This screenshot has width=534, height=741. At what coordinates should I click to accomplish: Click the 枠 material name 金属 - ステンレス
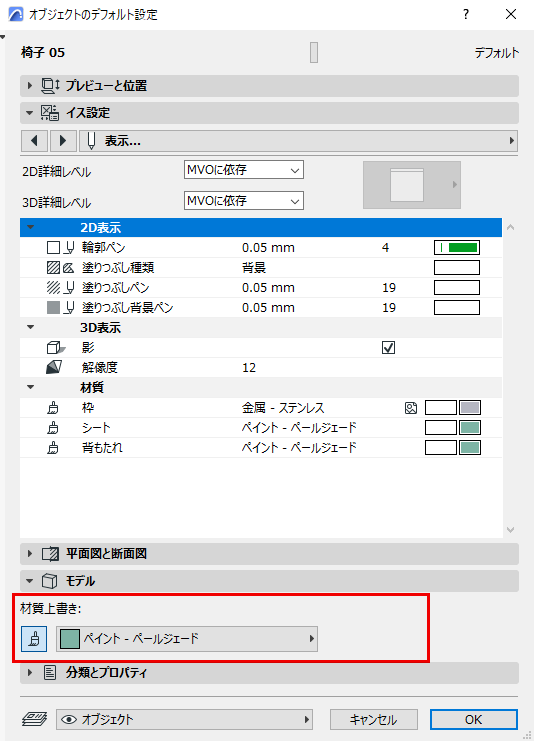[x=283, y=408]
